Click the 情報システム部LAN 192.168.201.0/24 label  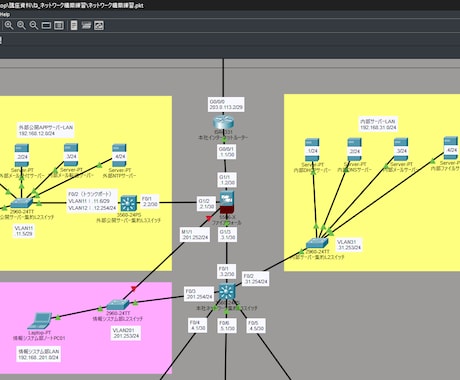[39, 354]
